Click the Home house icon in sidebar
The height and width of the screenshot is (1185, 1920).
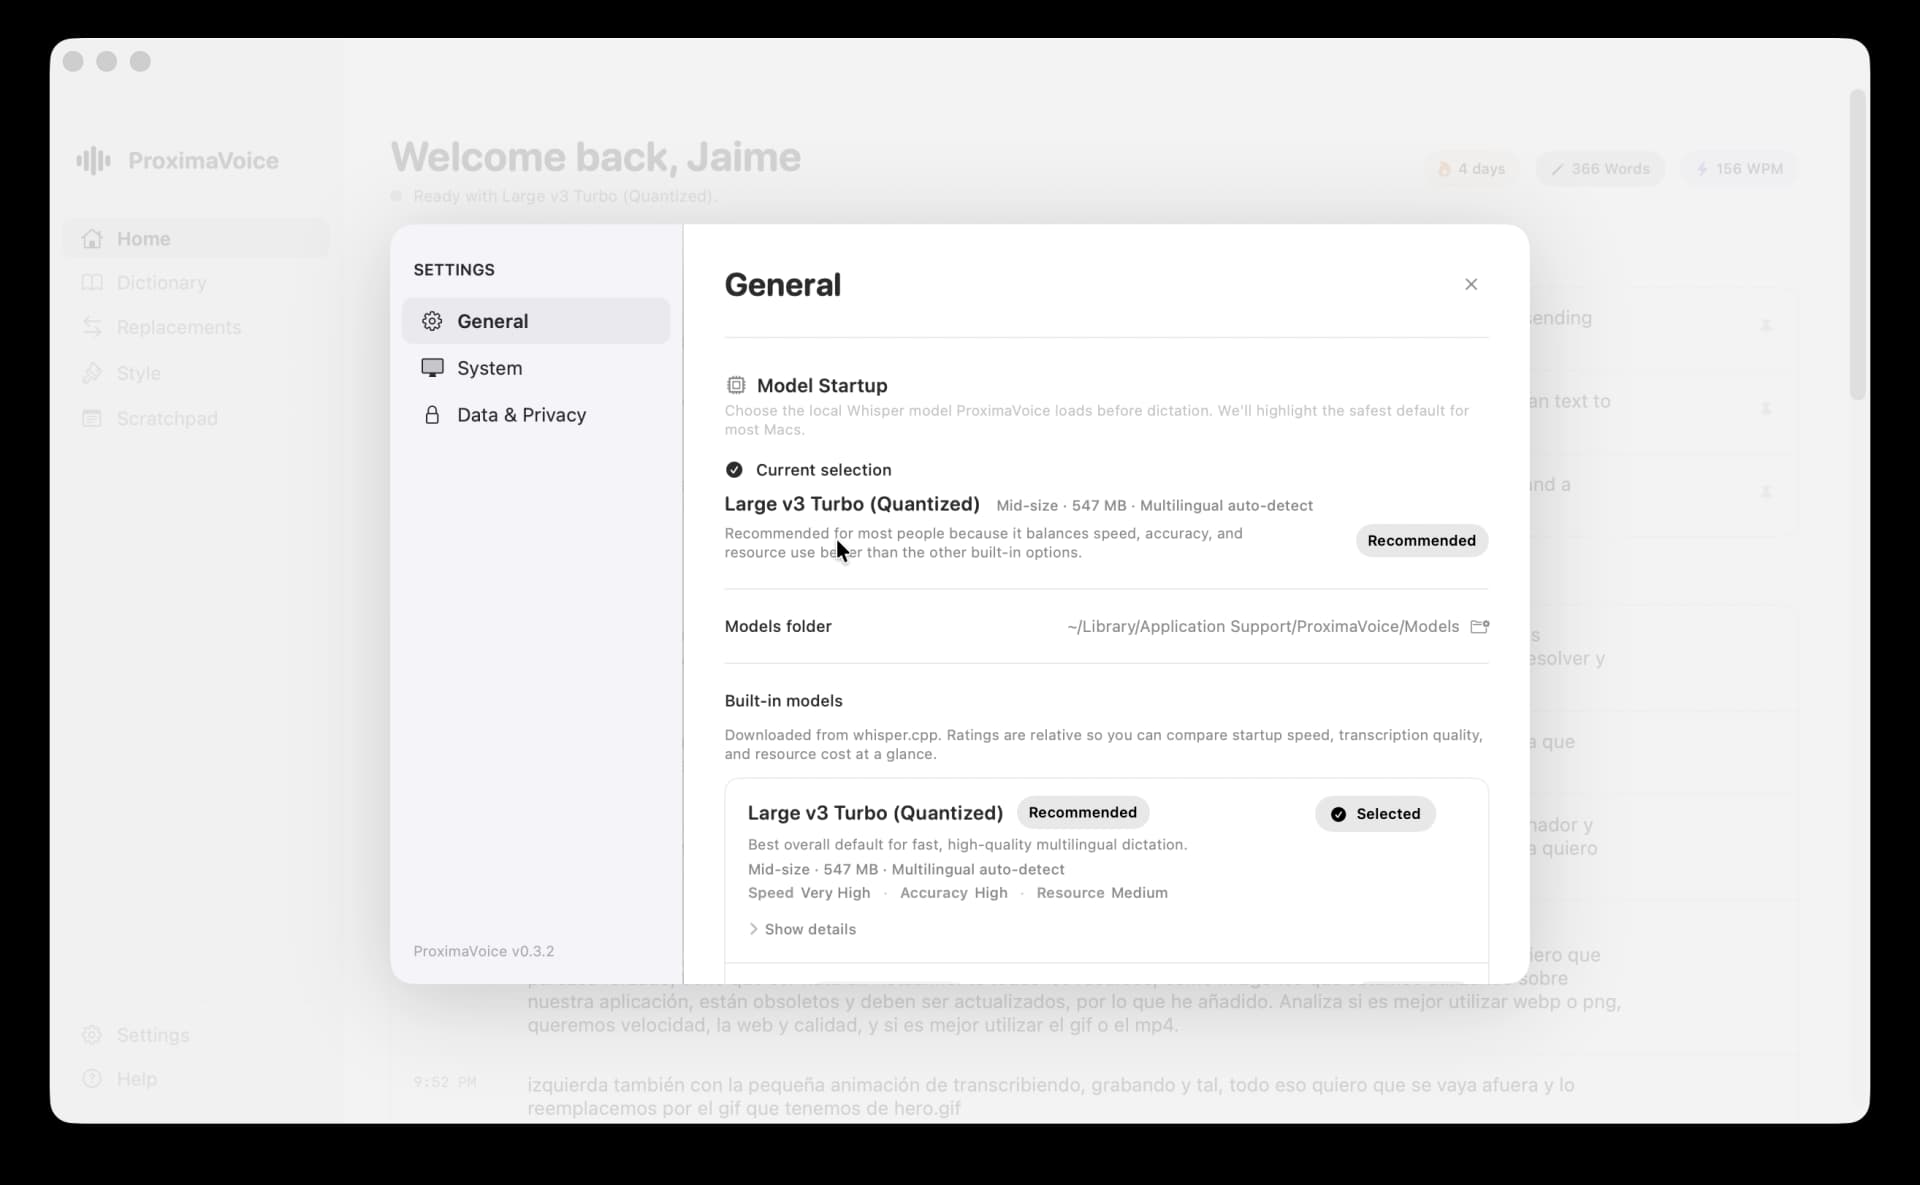pyautogui.click(x=92, y=239)
